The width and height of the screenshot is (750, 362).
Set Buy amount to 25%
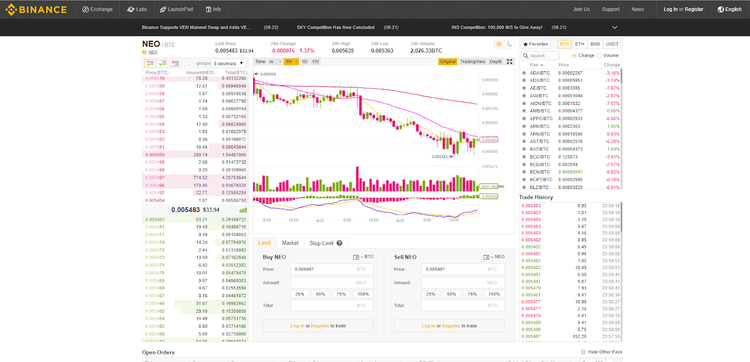tap(299, 294)
